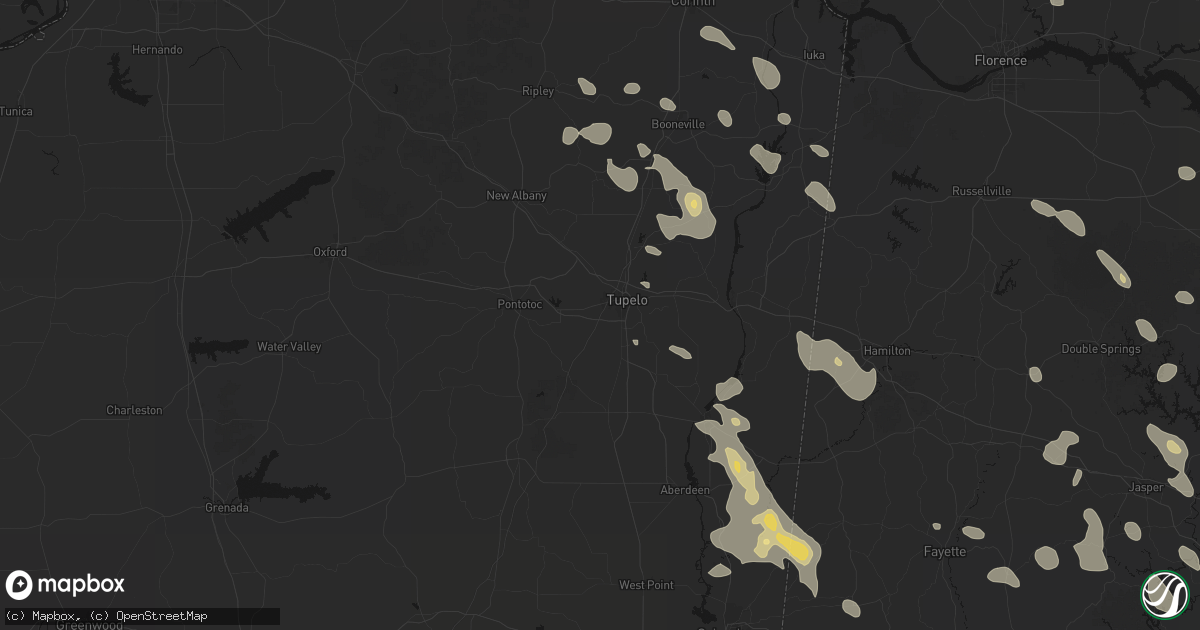The height and width of the screenshot is (630, 1200).
Task: Click the Iuka label
Action: 814,54
